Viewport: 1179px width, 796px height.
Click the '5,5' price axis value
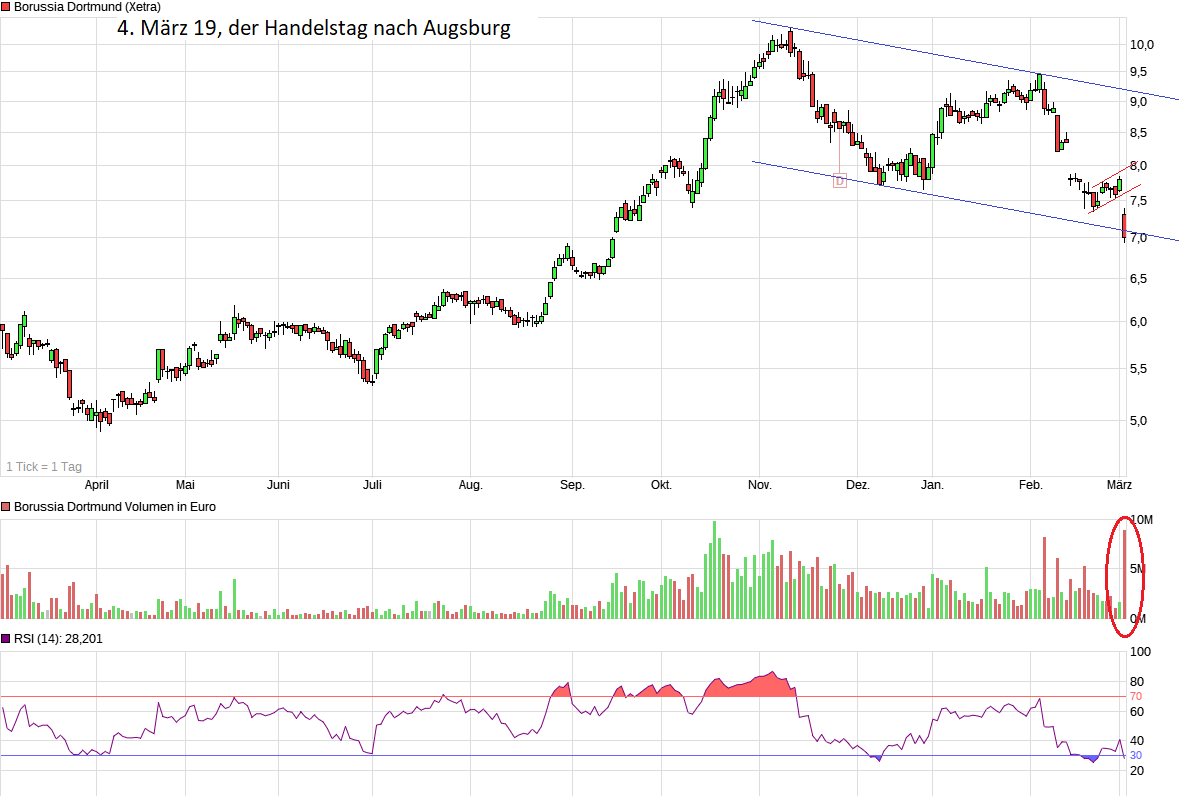(1138, 369)
